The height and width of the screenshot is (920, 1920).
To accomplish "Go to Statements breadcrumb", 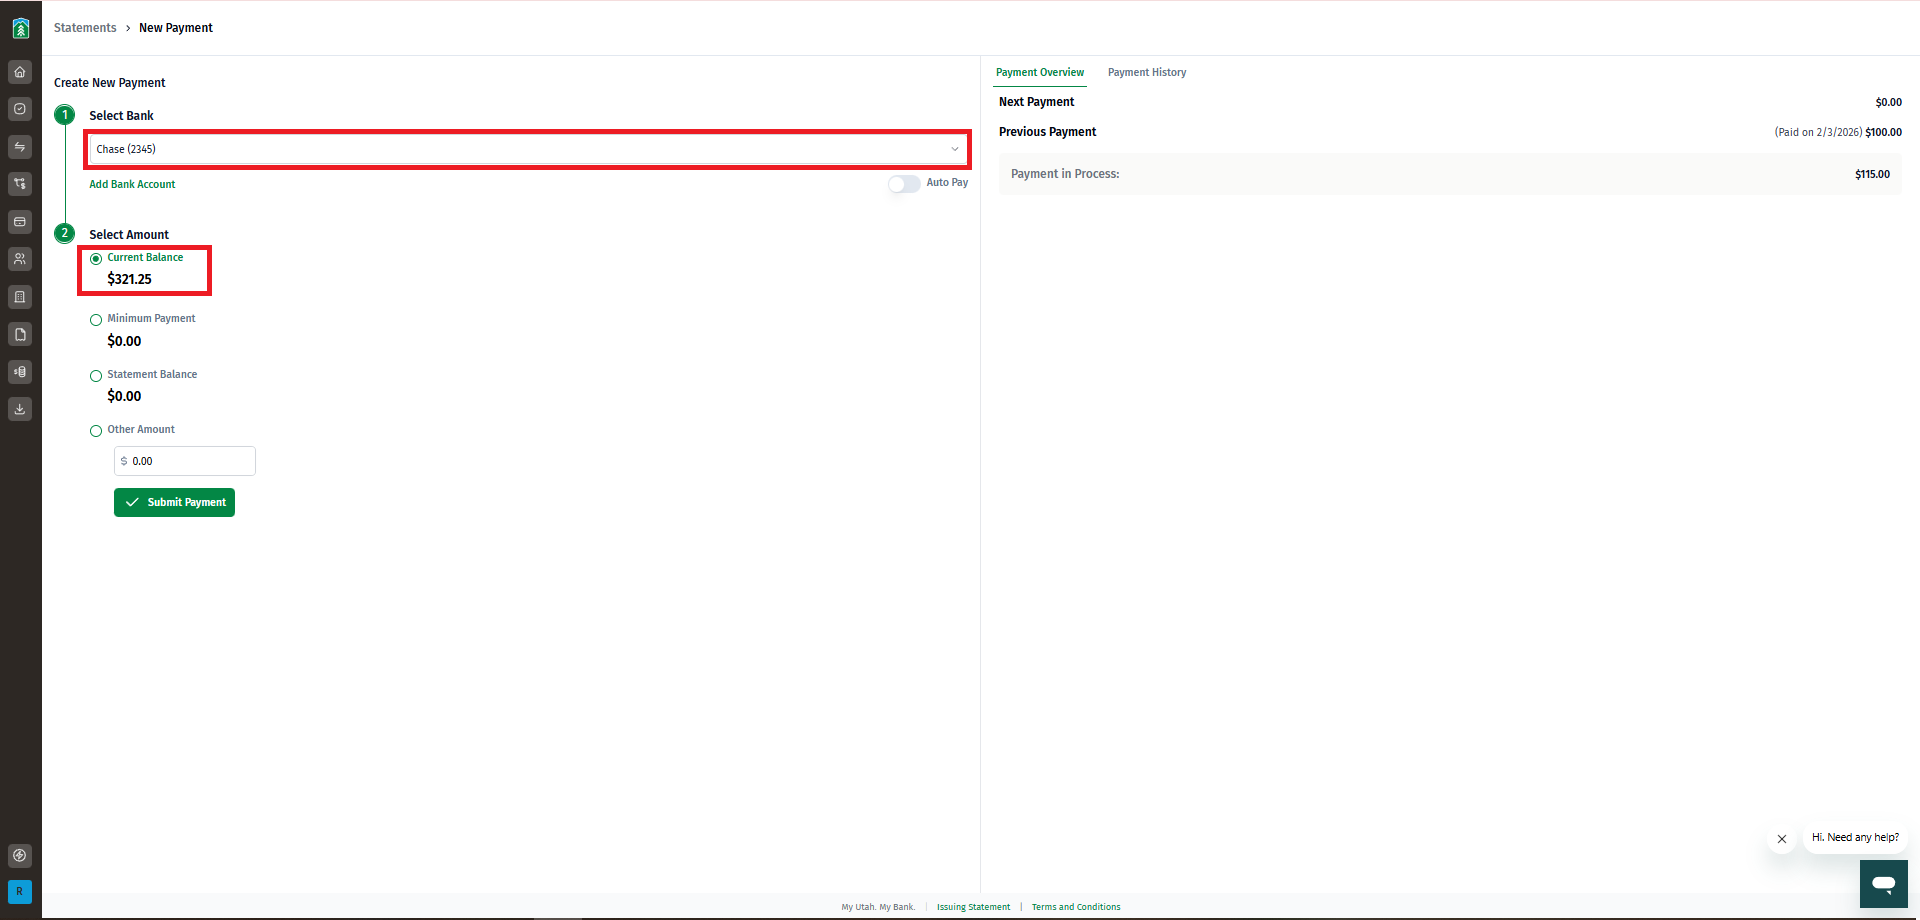I will 85,28.
